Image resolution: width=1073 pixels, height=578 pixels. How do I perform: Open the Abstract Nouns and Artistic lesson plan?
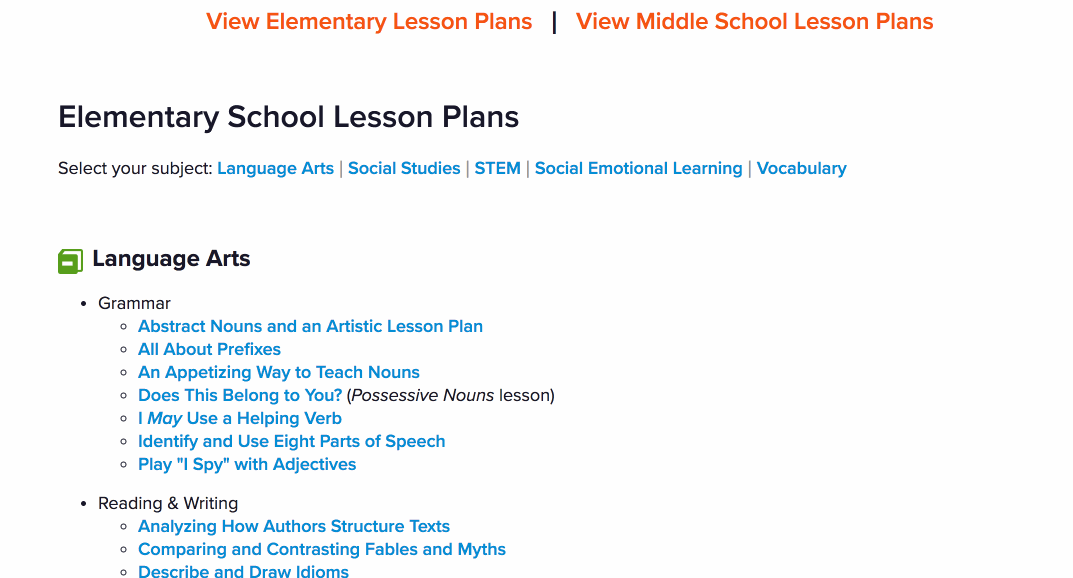point(310,326)
